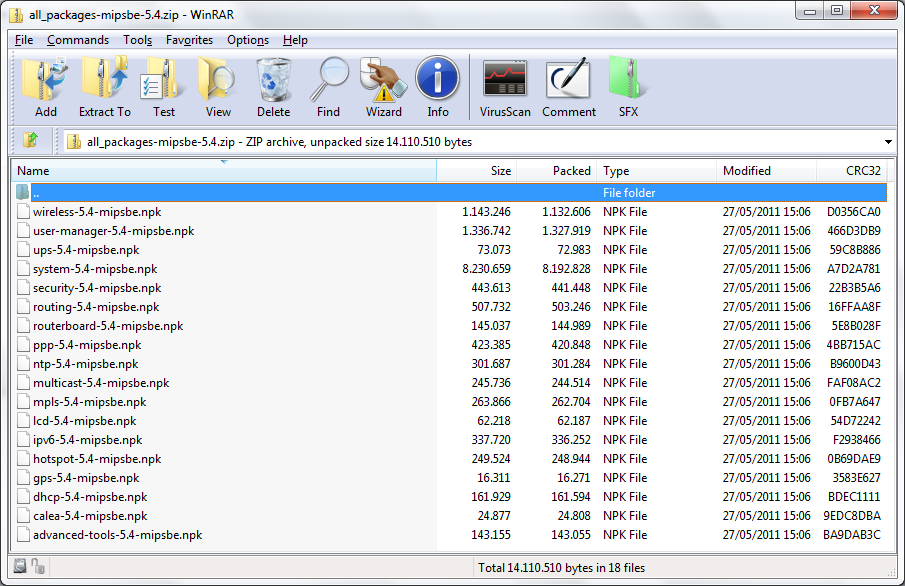Click the Add archive toolbar icon
905x586 pixels.
pos(45,79)
